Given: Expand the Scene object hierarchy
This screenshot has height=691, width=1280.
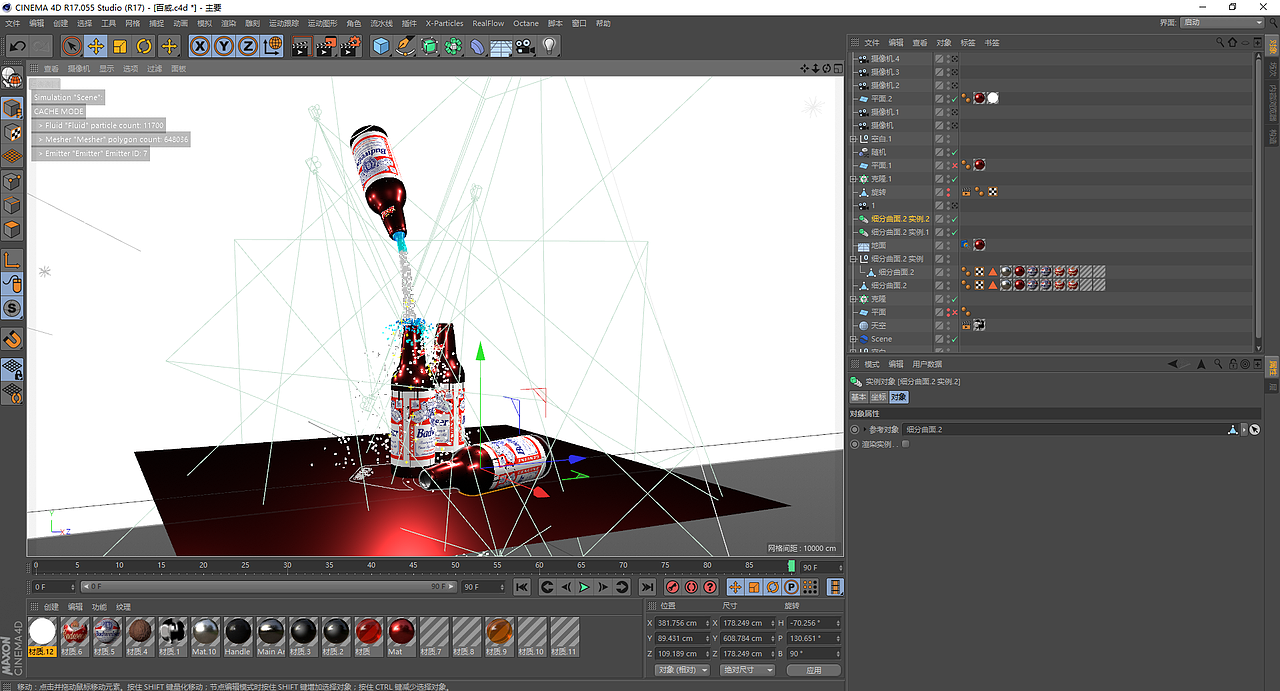Looking at the screenshot, I should (x=854, y=339).
